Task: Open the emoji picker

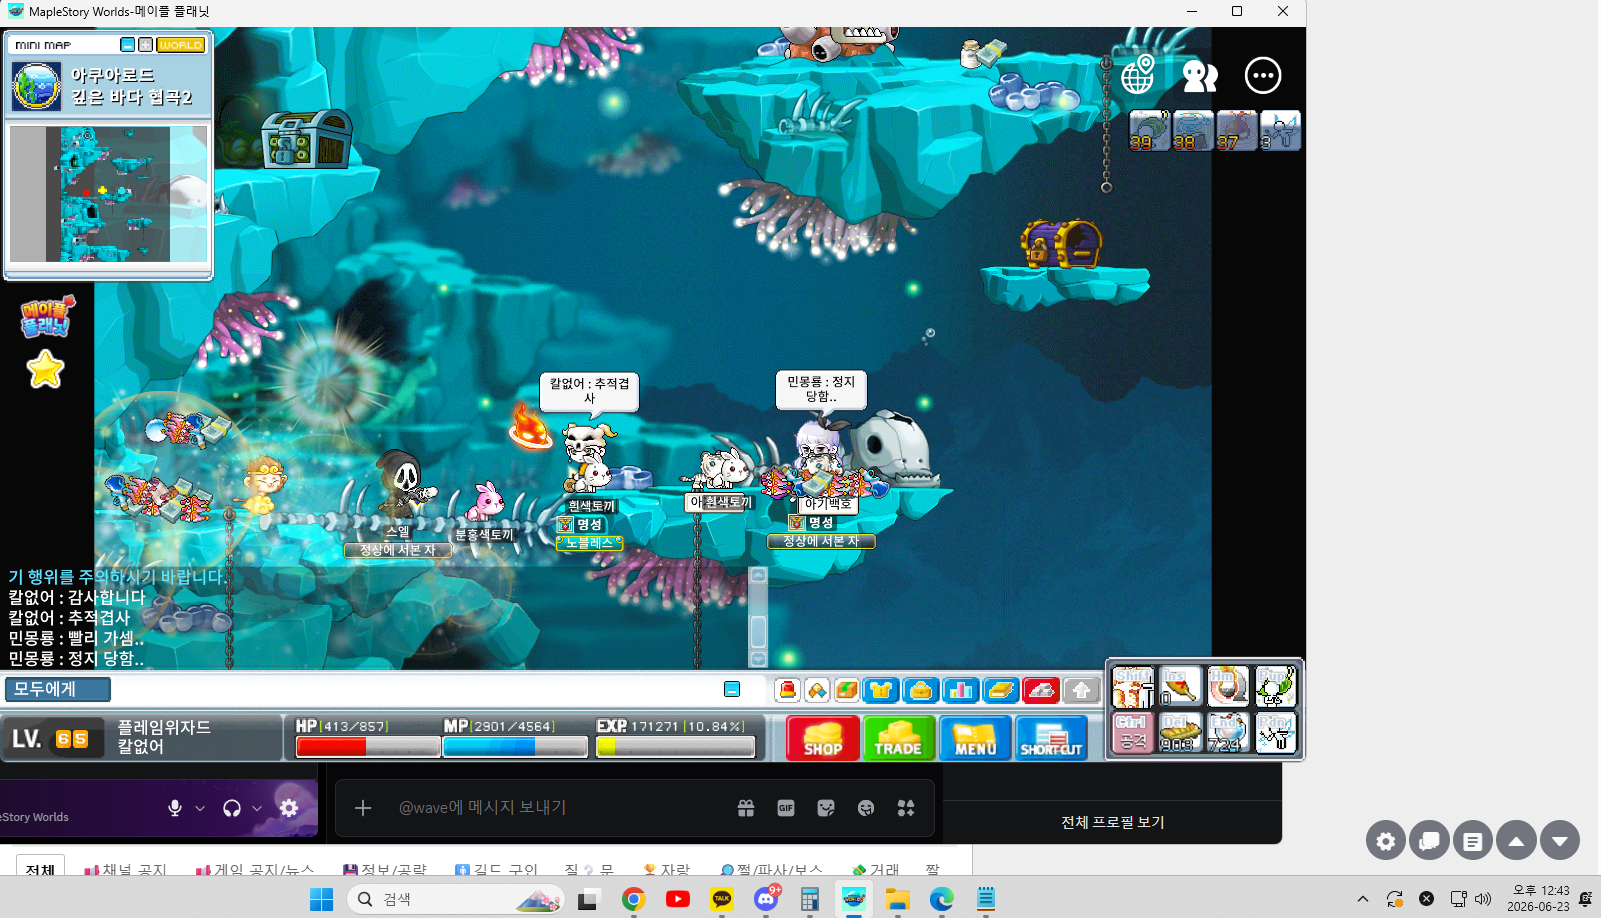Action: click(x=866, y=808)
